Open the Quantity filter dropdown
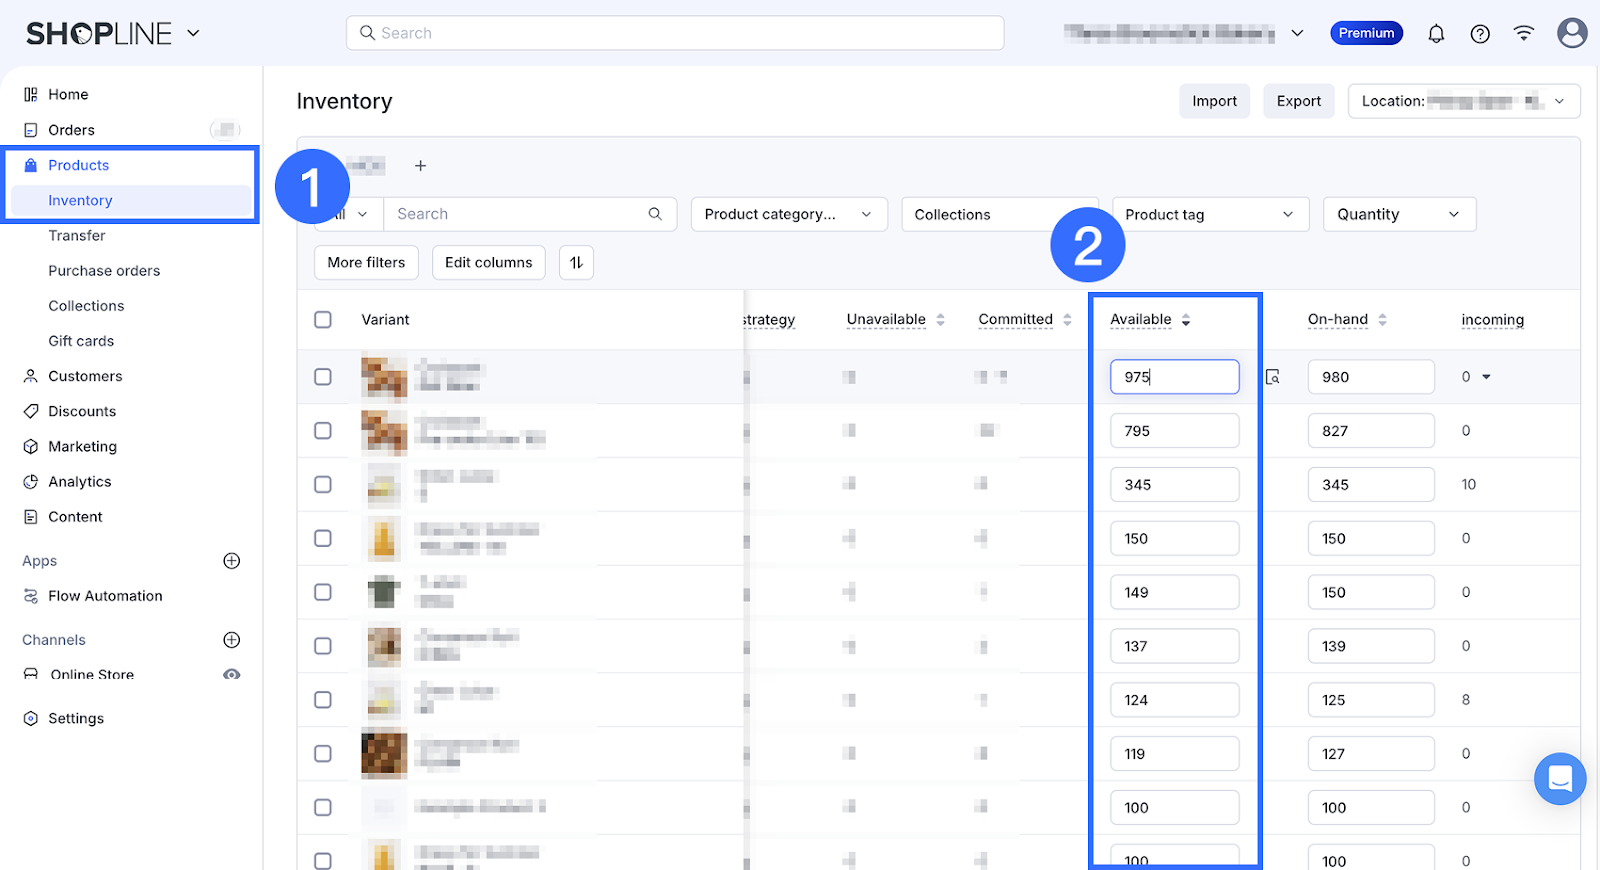This screenshot has height=870, width=1600. pyautogui.click(x=1398, y=215)
